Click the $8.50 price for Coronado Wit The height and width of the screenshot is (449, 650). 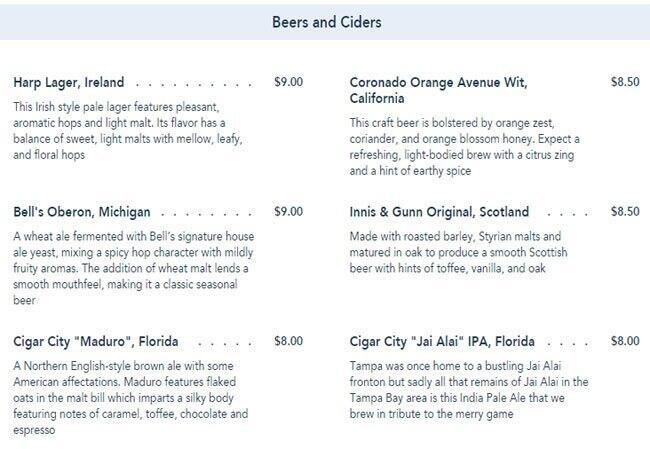tap(624, 82)
